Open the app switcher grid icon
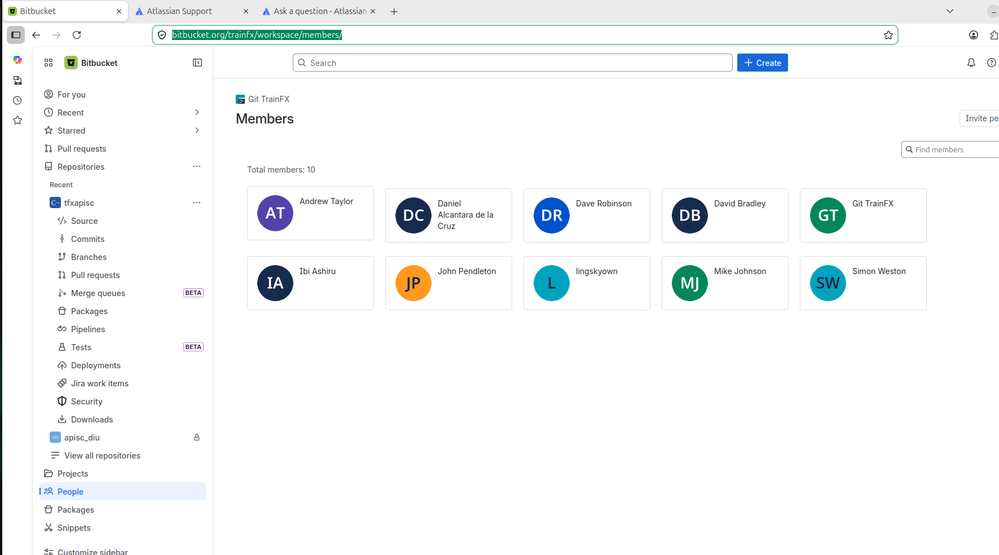Screen dimensions: 999x555 coord(48,62)
